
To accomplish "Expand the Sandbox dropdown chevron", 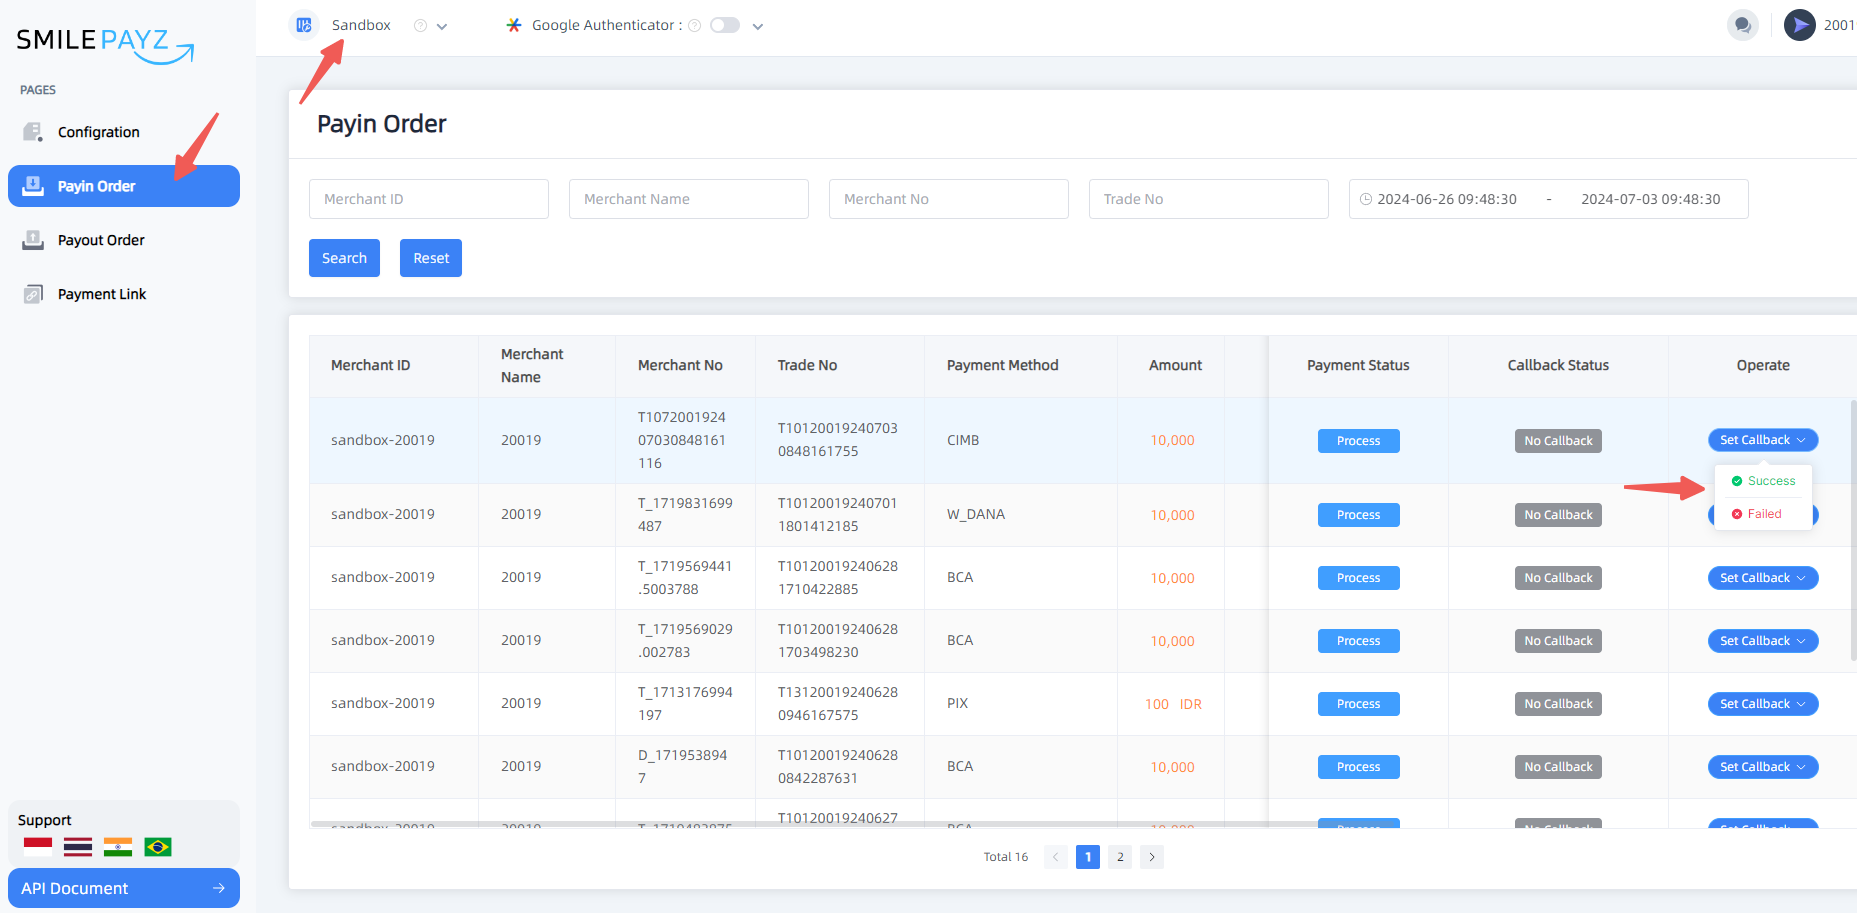I will (442, 27).
